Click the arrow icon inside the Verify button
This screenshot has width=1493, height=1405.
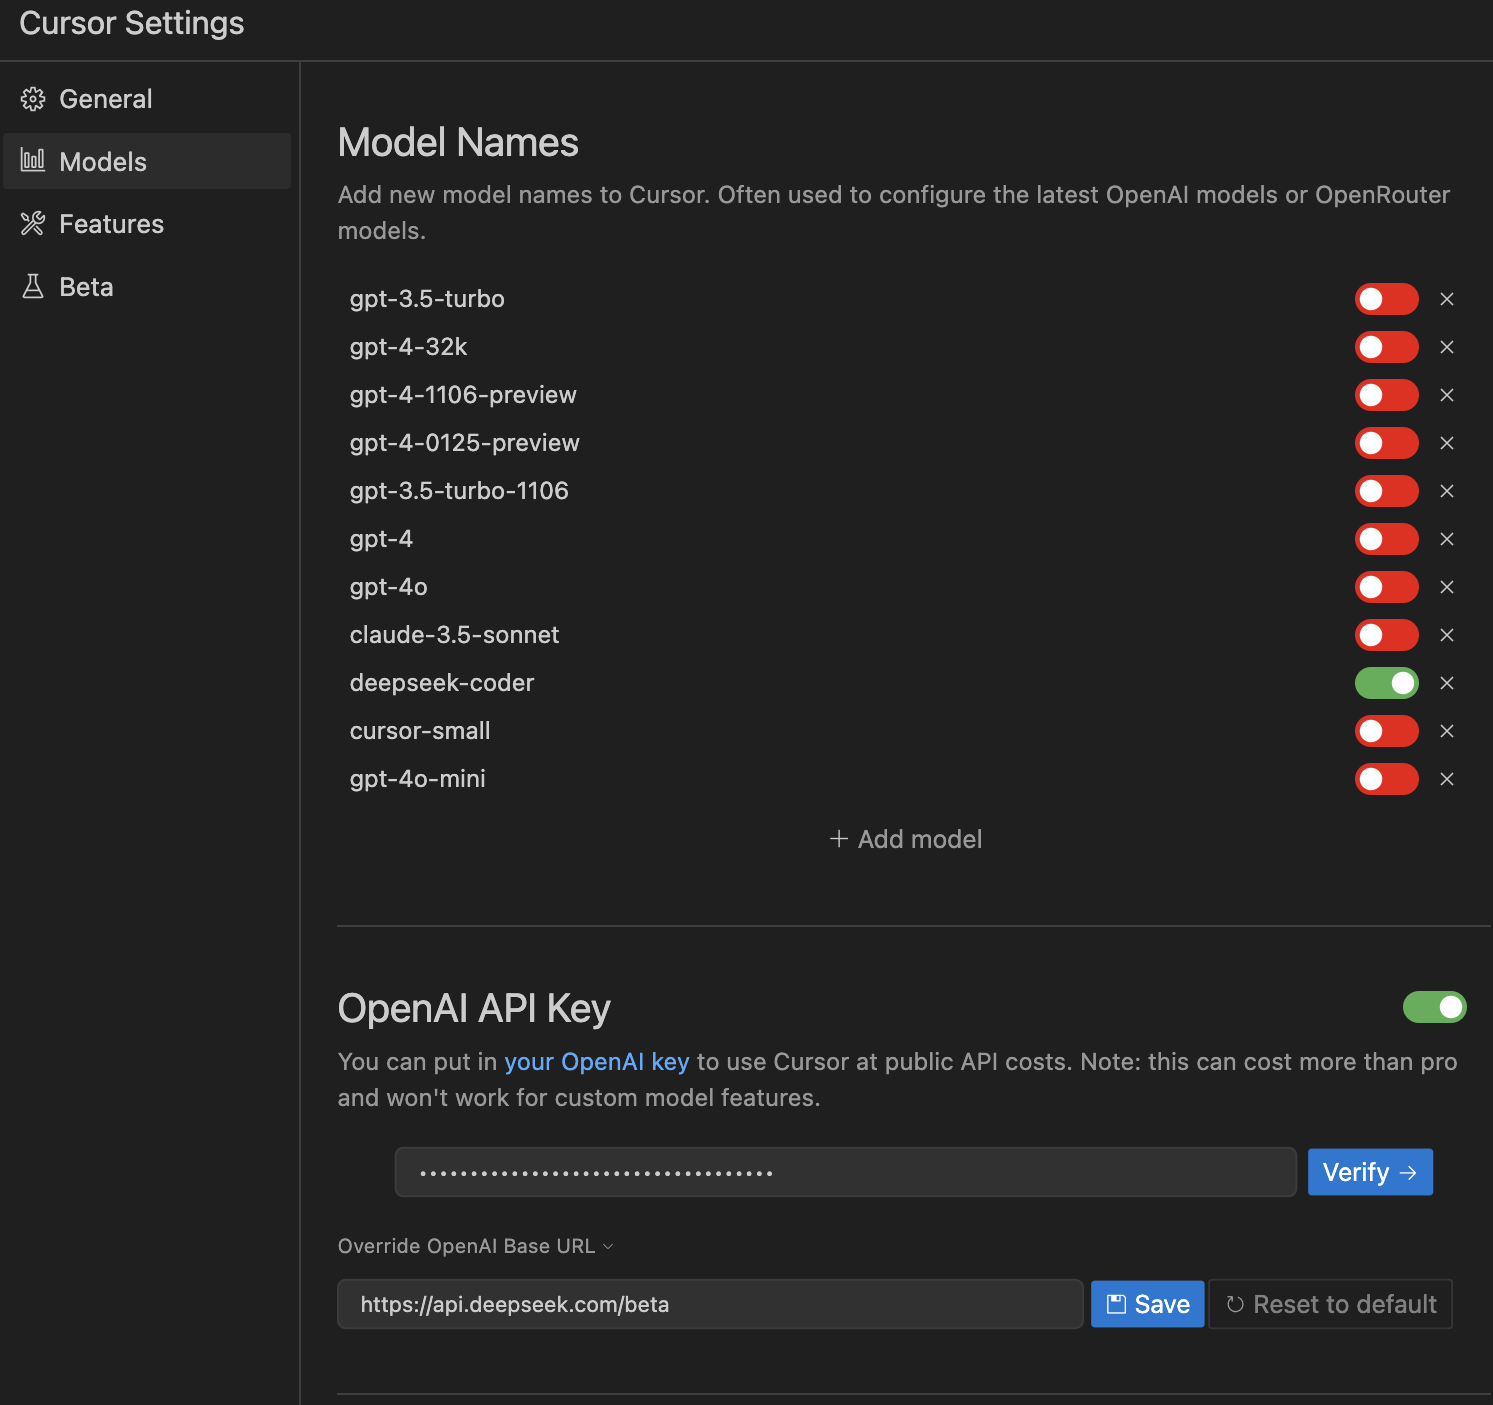[1410, 1171]
